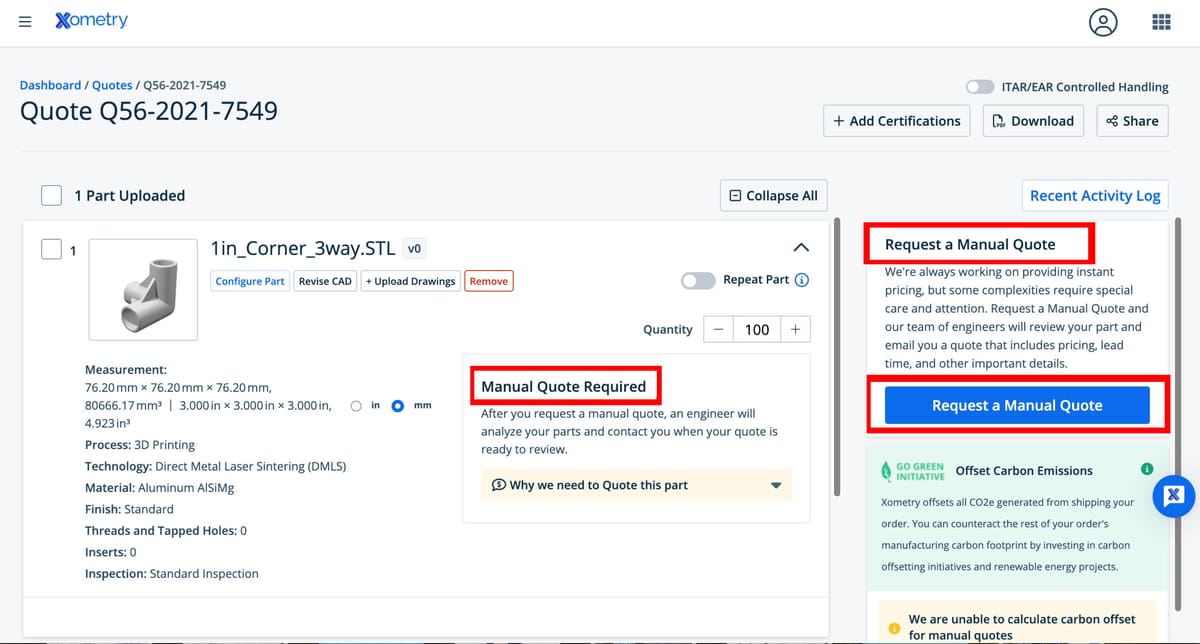
Task: Open the floating Xometry chat icon
Action: pyautogui.click(x=1174, y=496)
